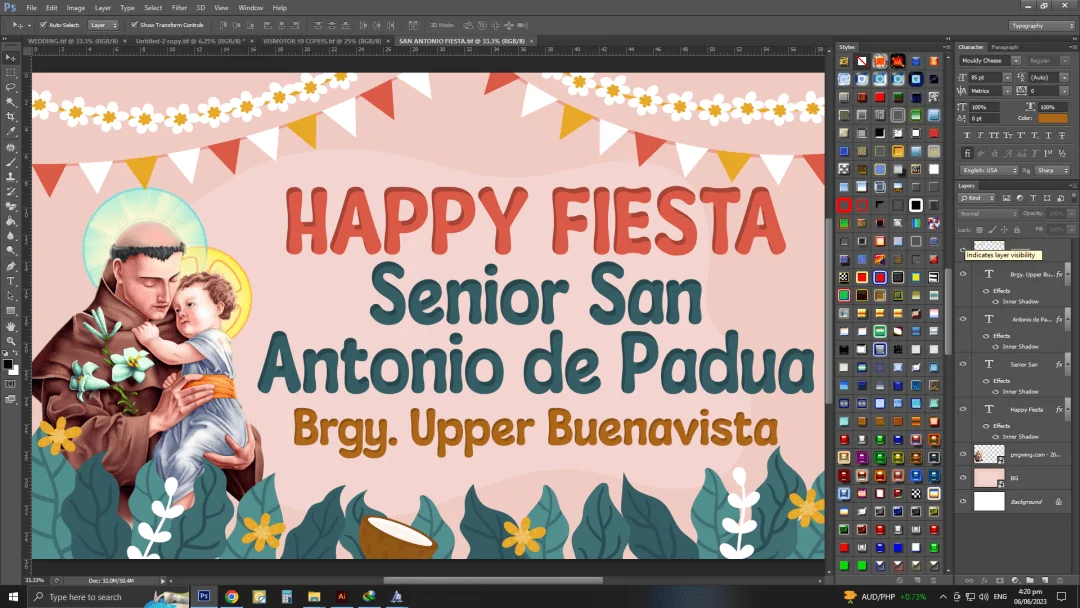1080x608 pixels.
Task: Click the horizontal scrollbar below the canvas
Action: pos(492,580)
